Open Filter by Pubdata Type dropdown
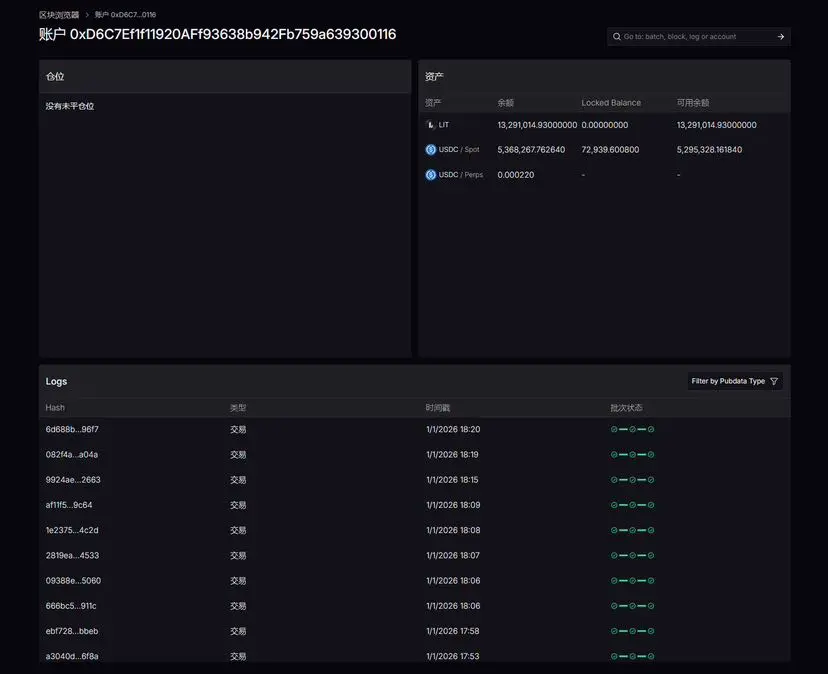Screen dimensions: 828x674 [735, 382]
